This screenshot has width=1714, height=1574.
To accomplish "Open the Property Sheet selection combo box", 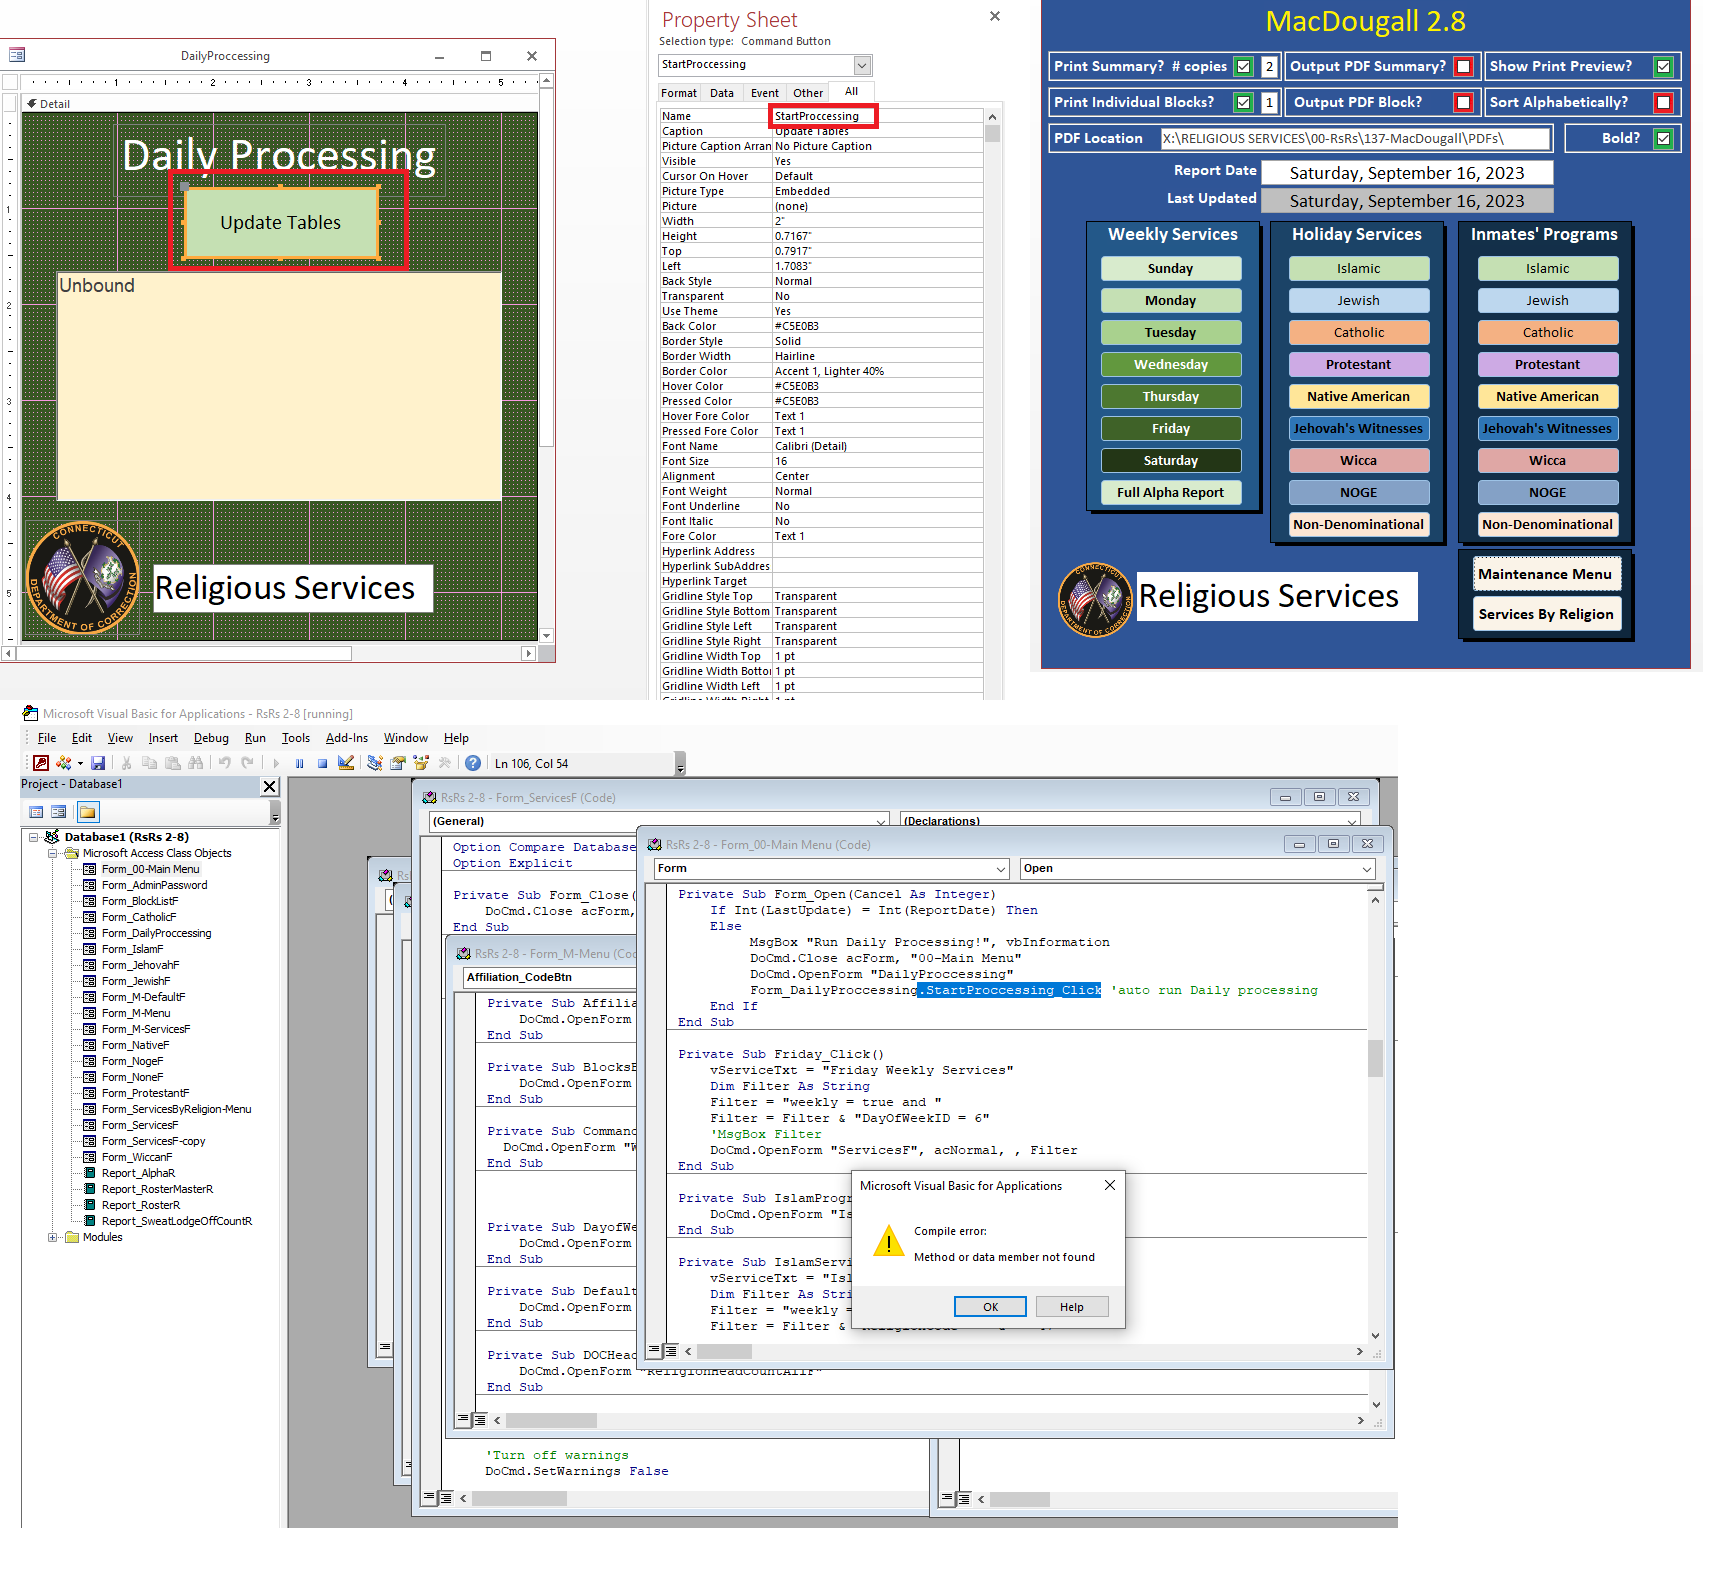I will pyautogui.click(x=861, y=64).
